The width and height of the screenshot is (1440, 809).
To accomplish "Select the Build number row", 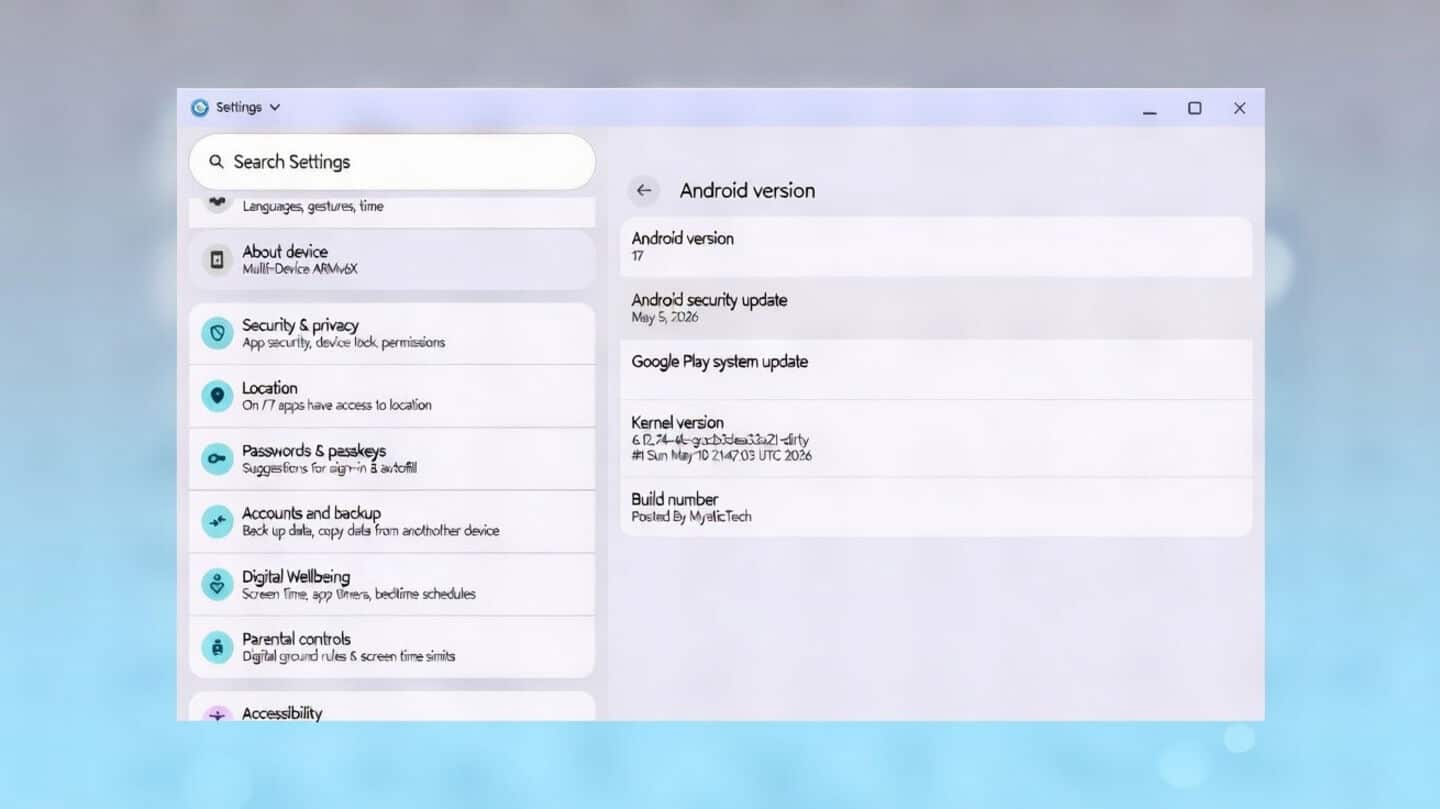I will [936, 507].
